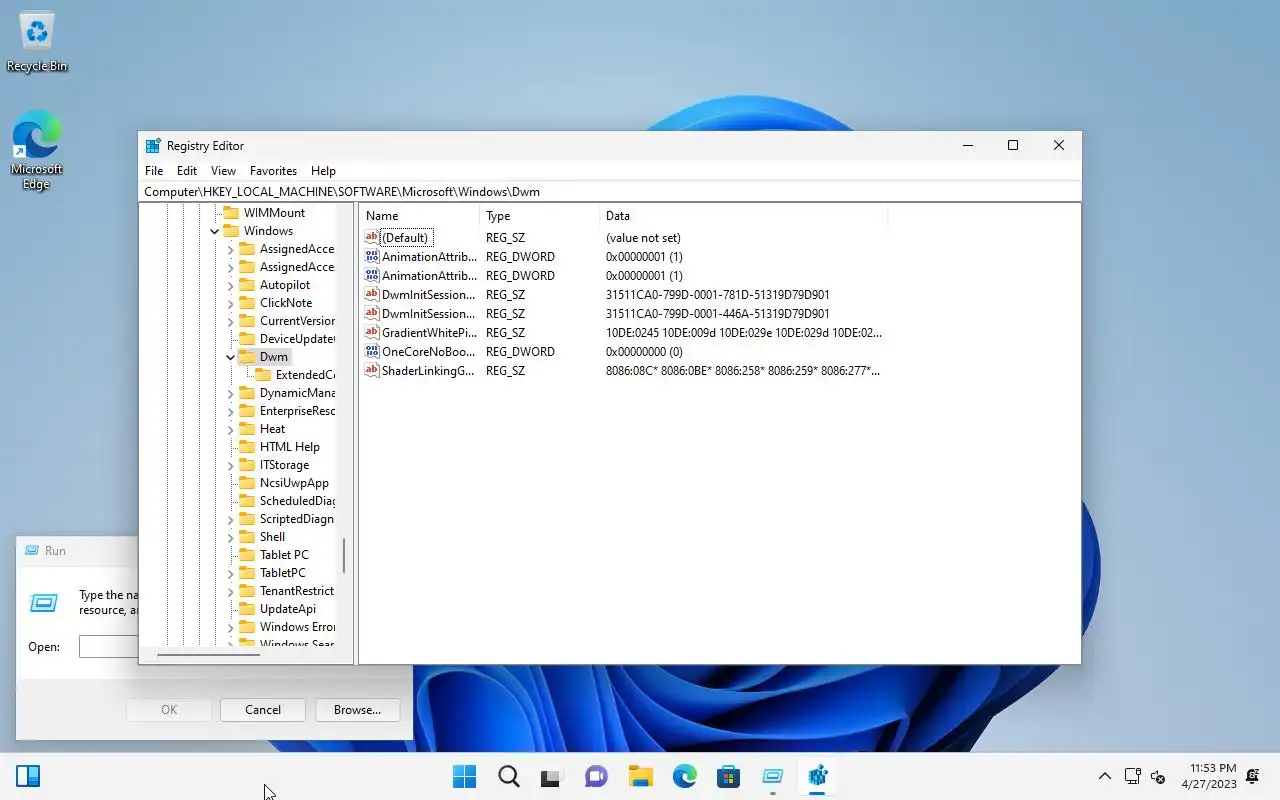This screenshot has width=1280, height=800.
Task: Open the View menu
Action: click(223, 171)
